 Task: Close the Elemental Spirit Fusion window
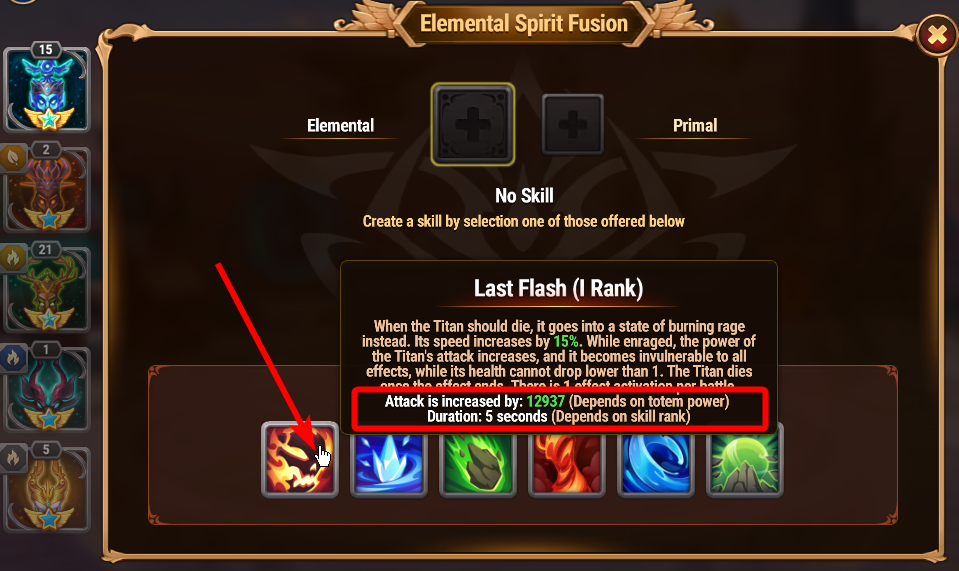(938, 35)
